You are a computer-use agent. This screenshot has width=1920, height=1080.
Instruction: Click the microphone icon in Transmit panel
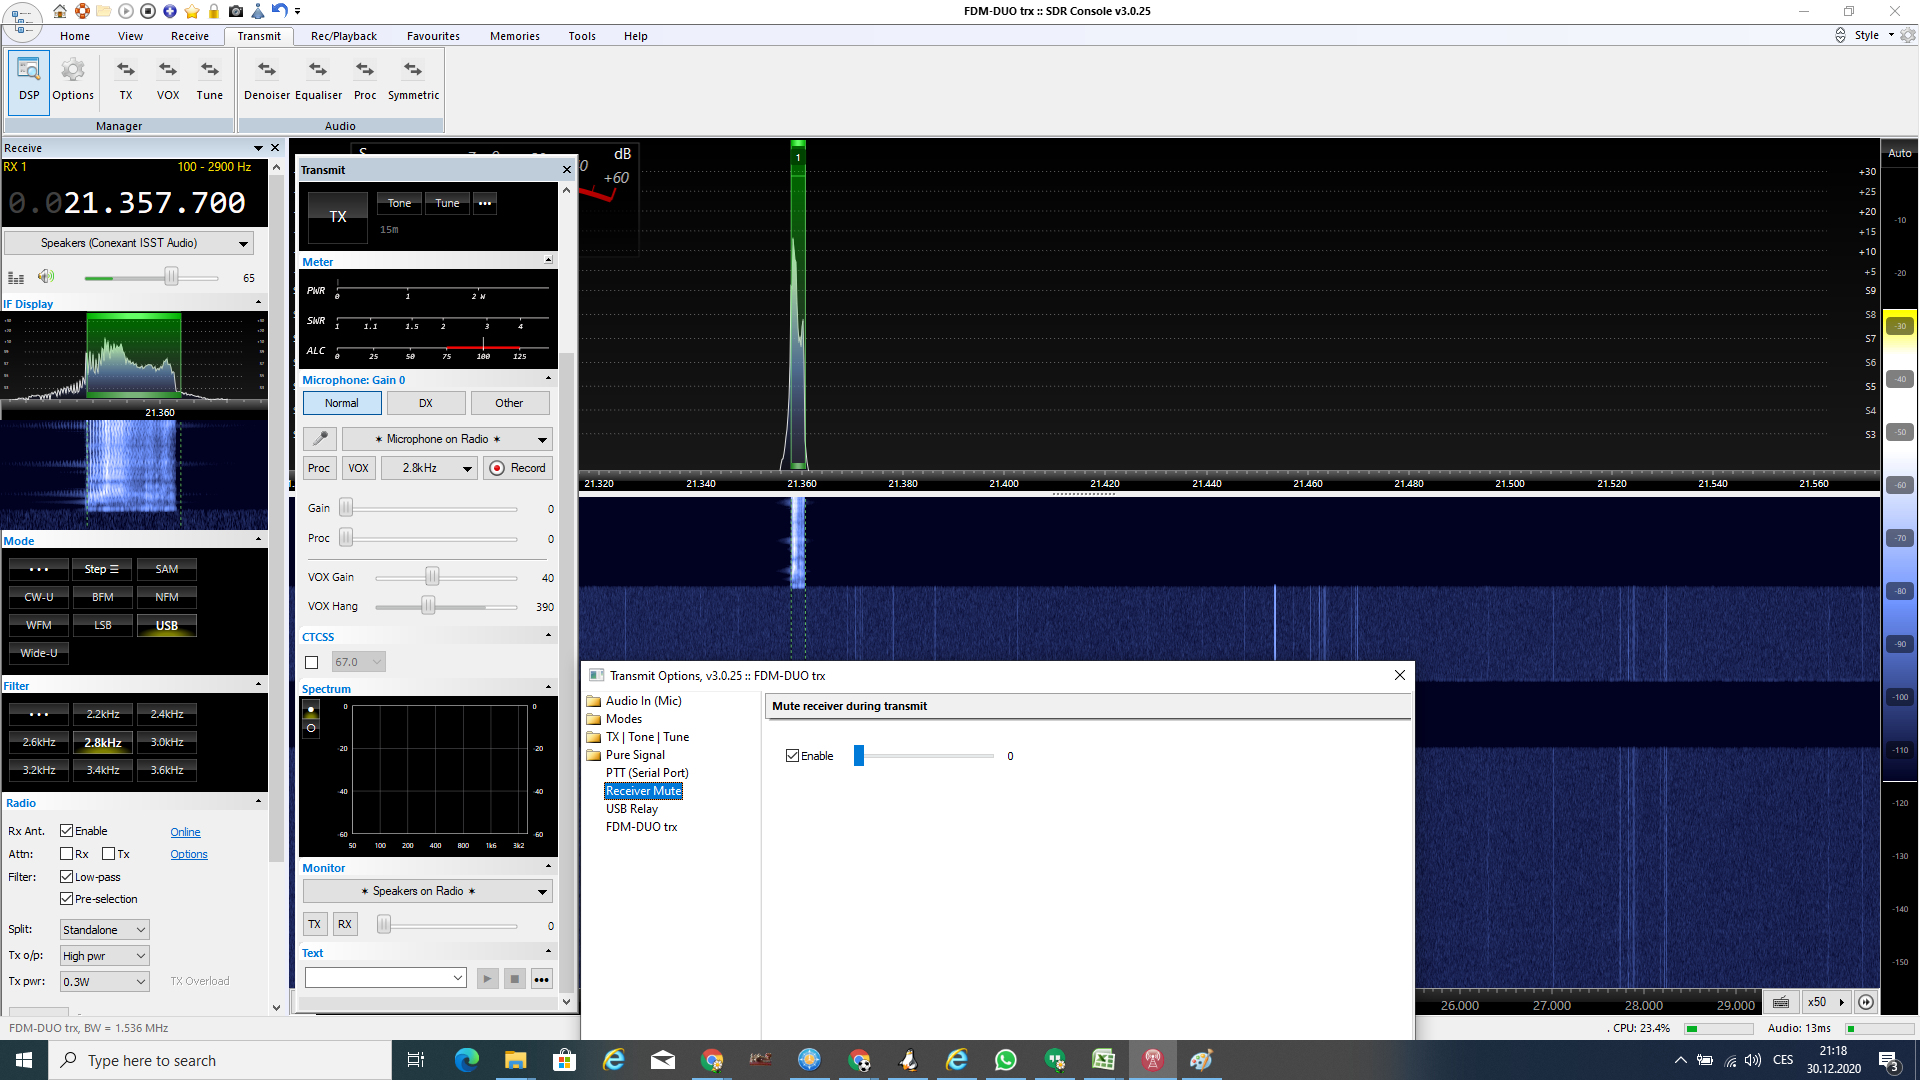click(320, 439)
